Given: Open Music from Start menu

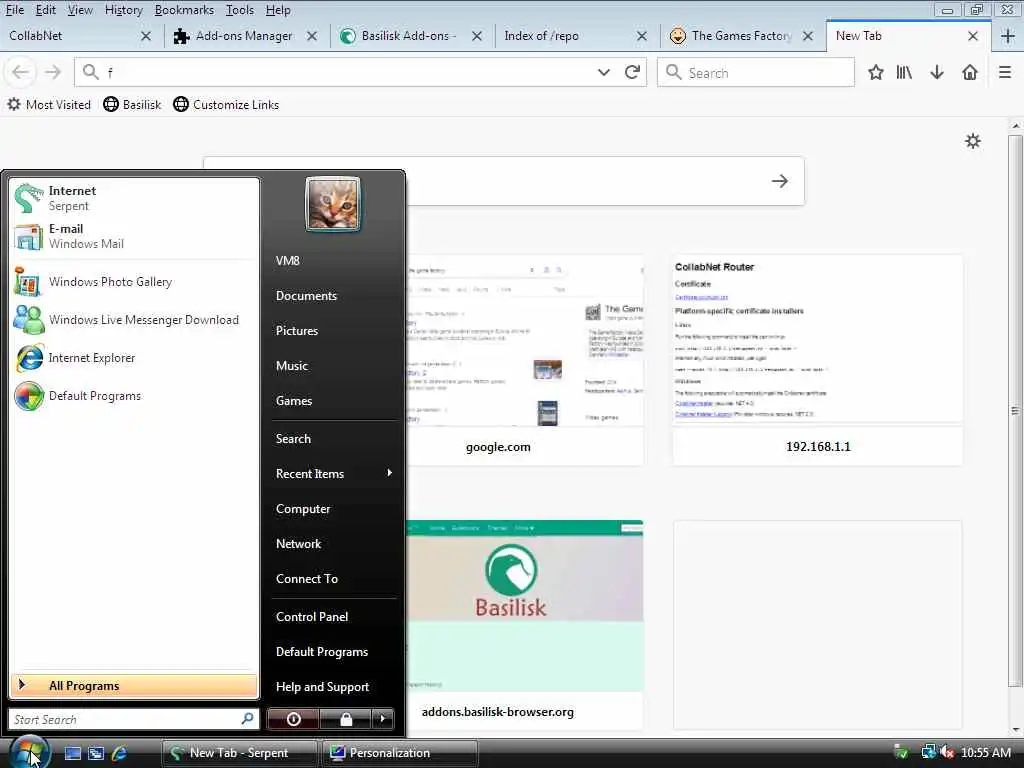Looking at the screenshot, I should tap(292, 366).
